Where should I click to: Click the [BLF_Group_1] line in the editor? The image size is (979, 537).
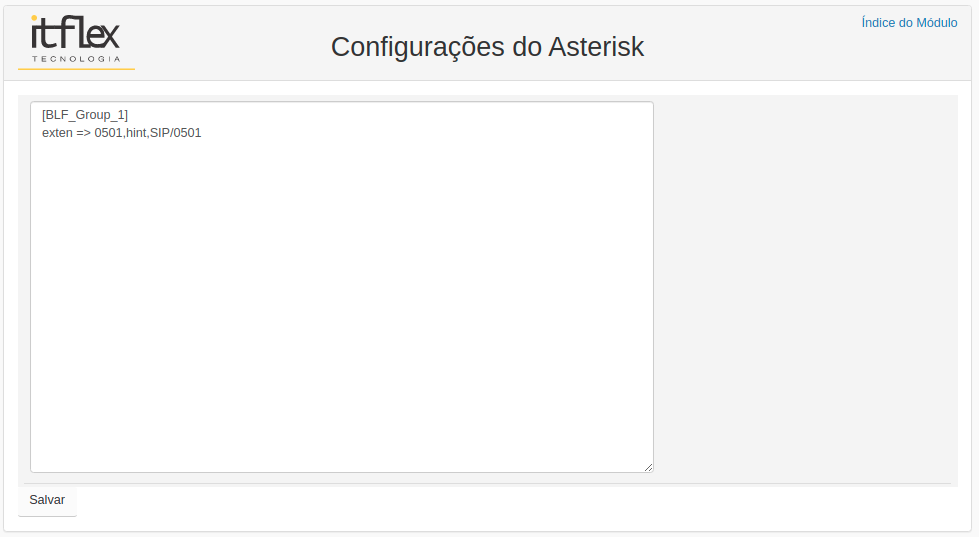pos(85,115)
